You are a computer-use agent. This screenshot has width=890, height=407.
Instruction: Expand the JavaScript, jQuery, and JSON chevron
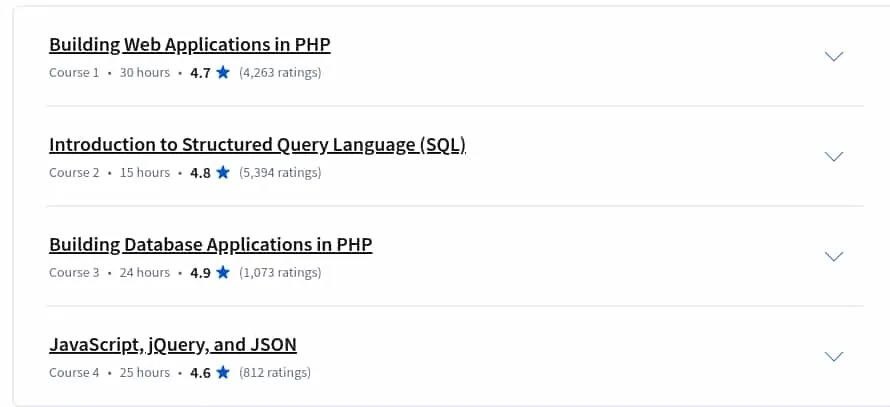(x=833, y=356)
